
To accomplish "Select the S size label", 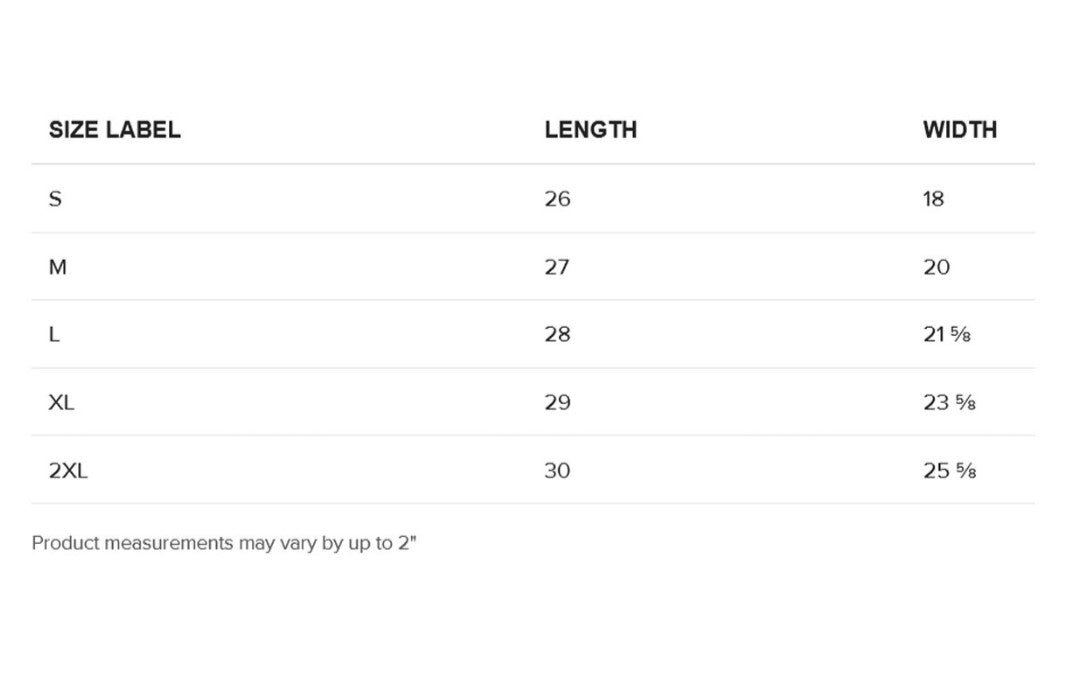I will point(55,199).
